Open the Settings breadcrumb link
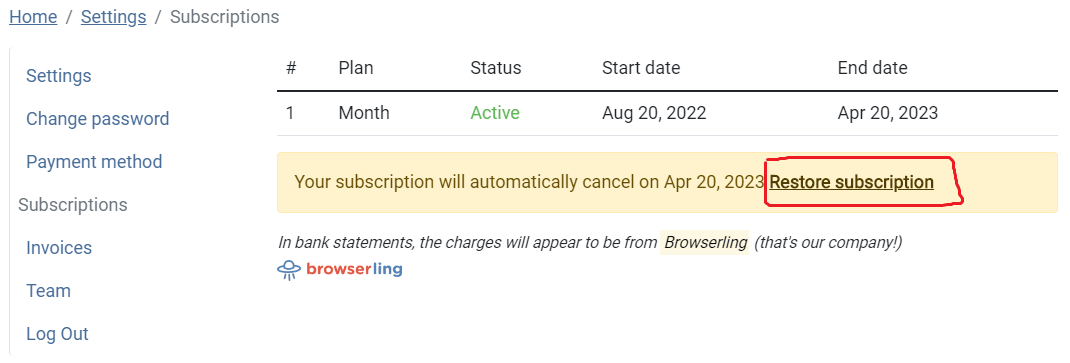The width and height of the screenshot is (1070, 363). (x=113, y=16)
